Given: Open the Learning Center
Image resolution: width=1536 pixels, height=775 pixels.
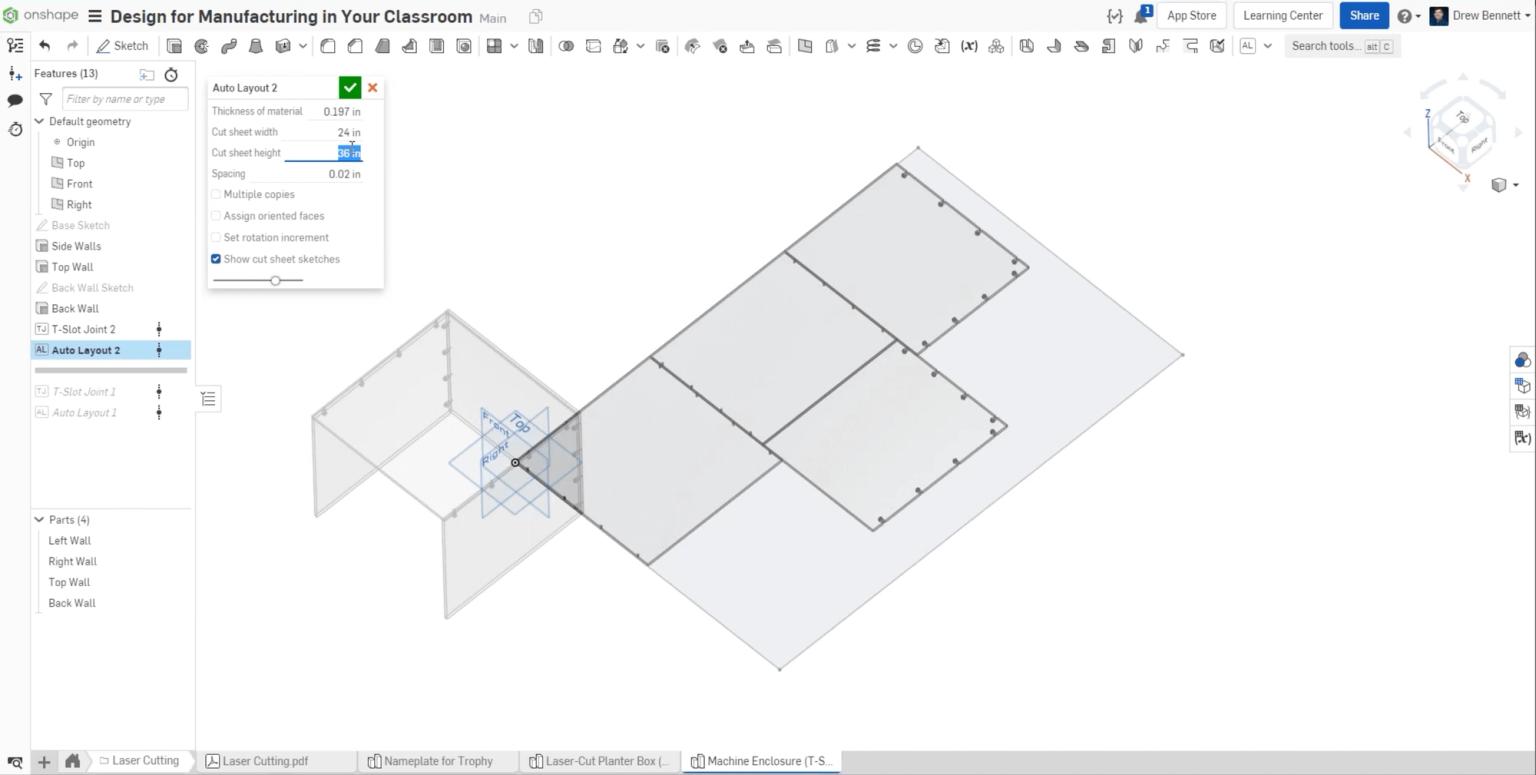Looking at the screenshot, I should click(1281, 15).
